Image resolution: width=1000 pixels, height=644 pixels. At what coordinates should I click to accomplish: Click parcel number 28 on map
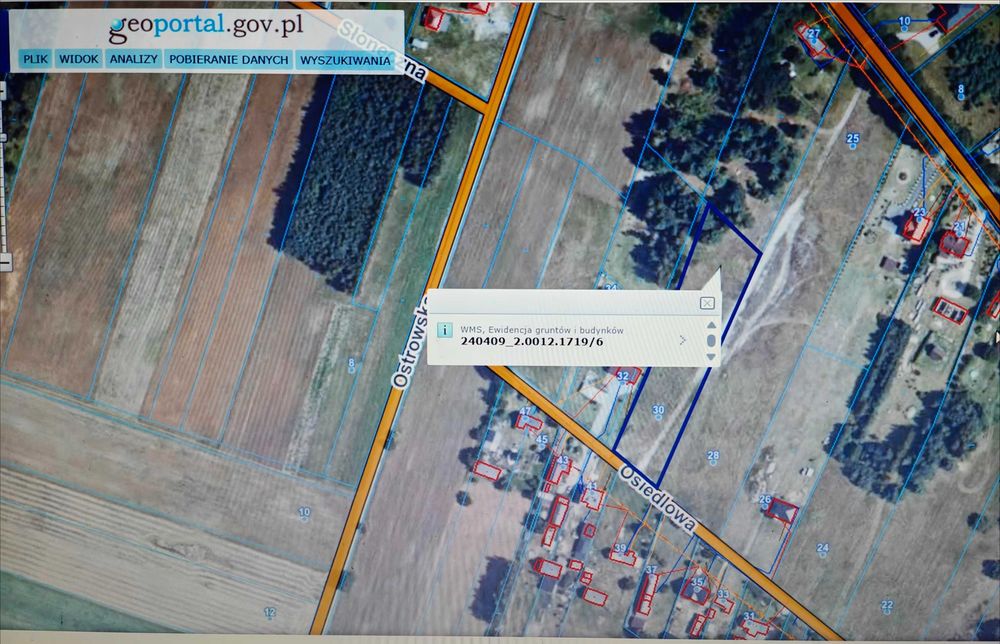pos(713,455)
